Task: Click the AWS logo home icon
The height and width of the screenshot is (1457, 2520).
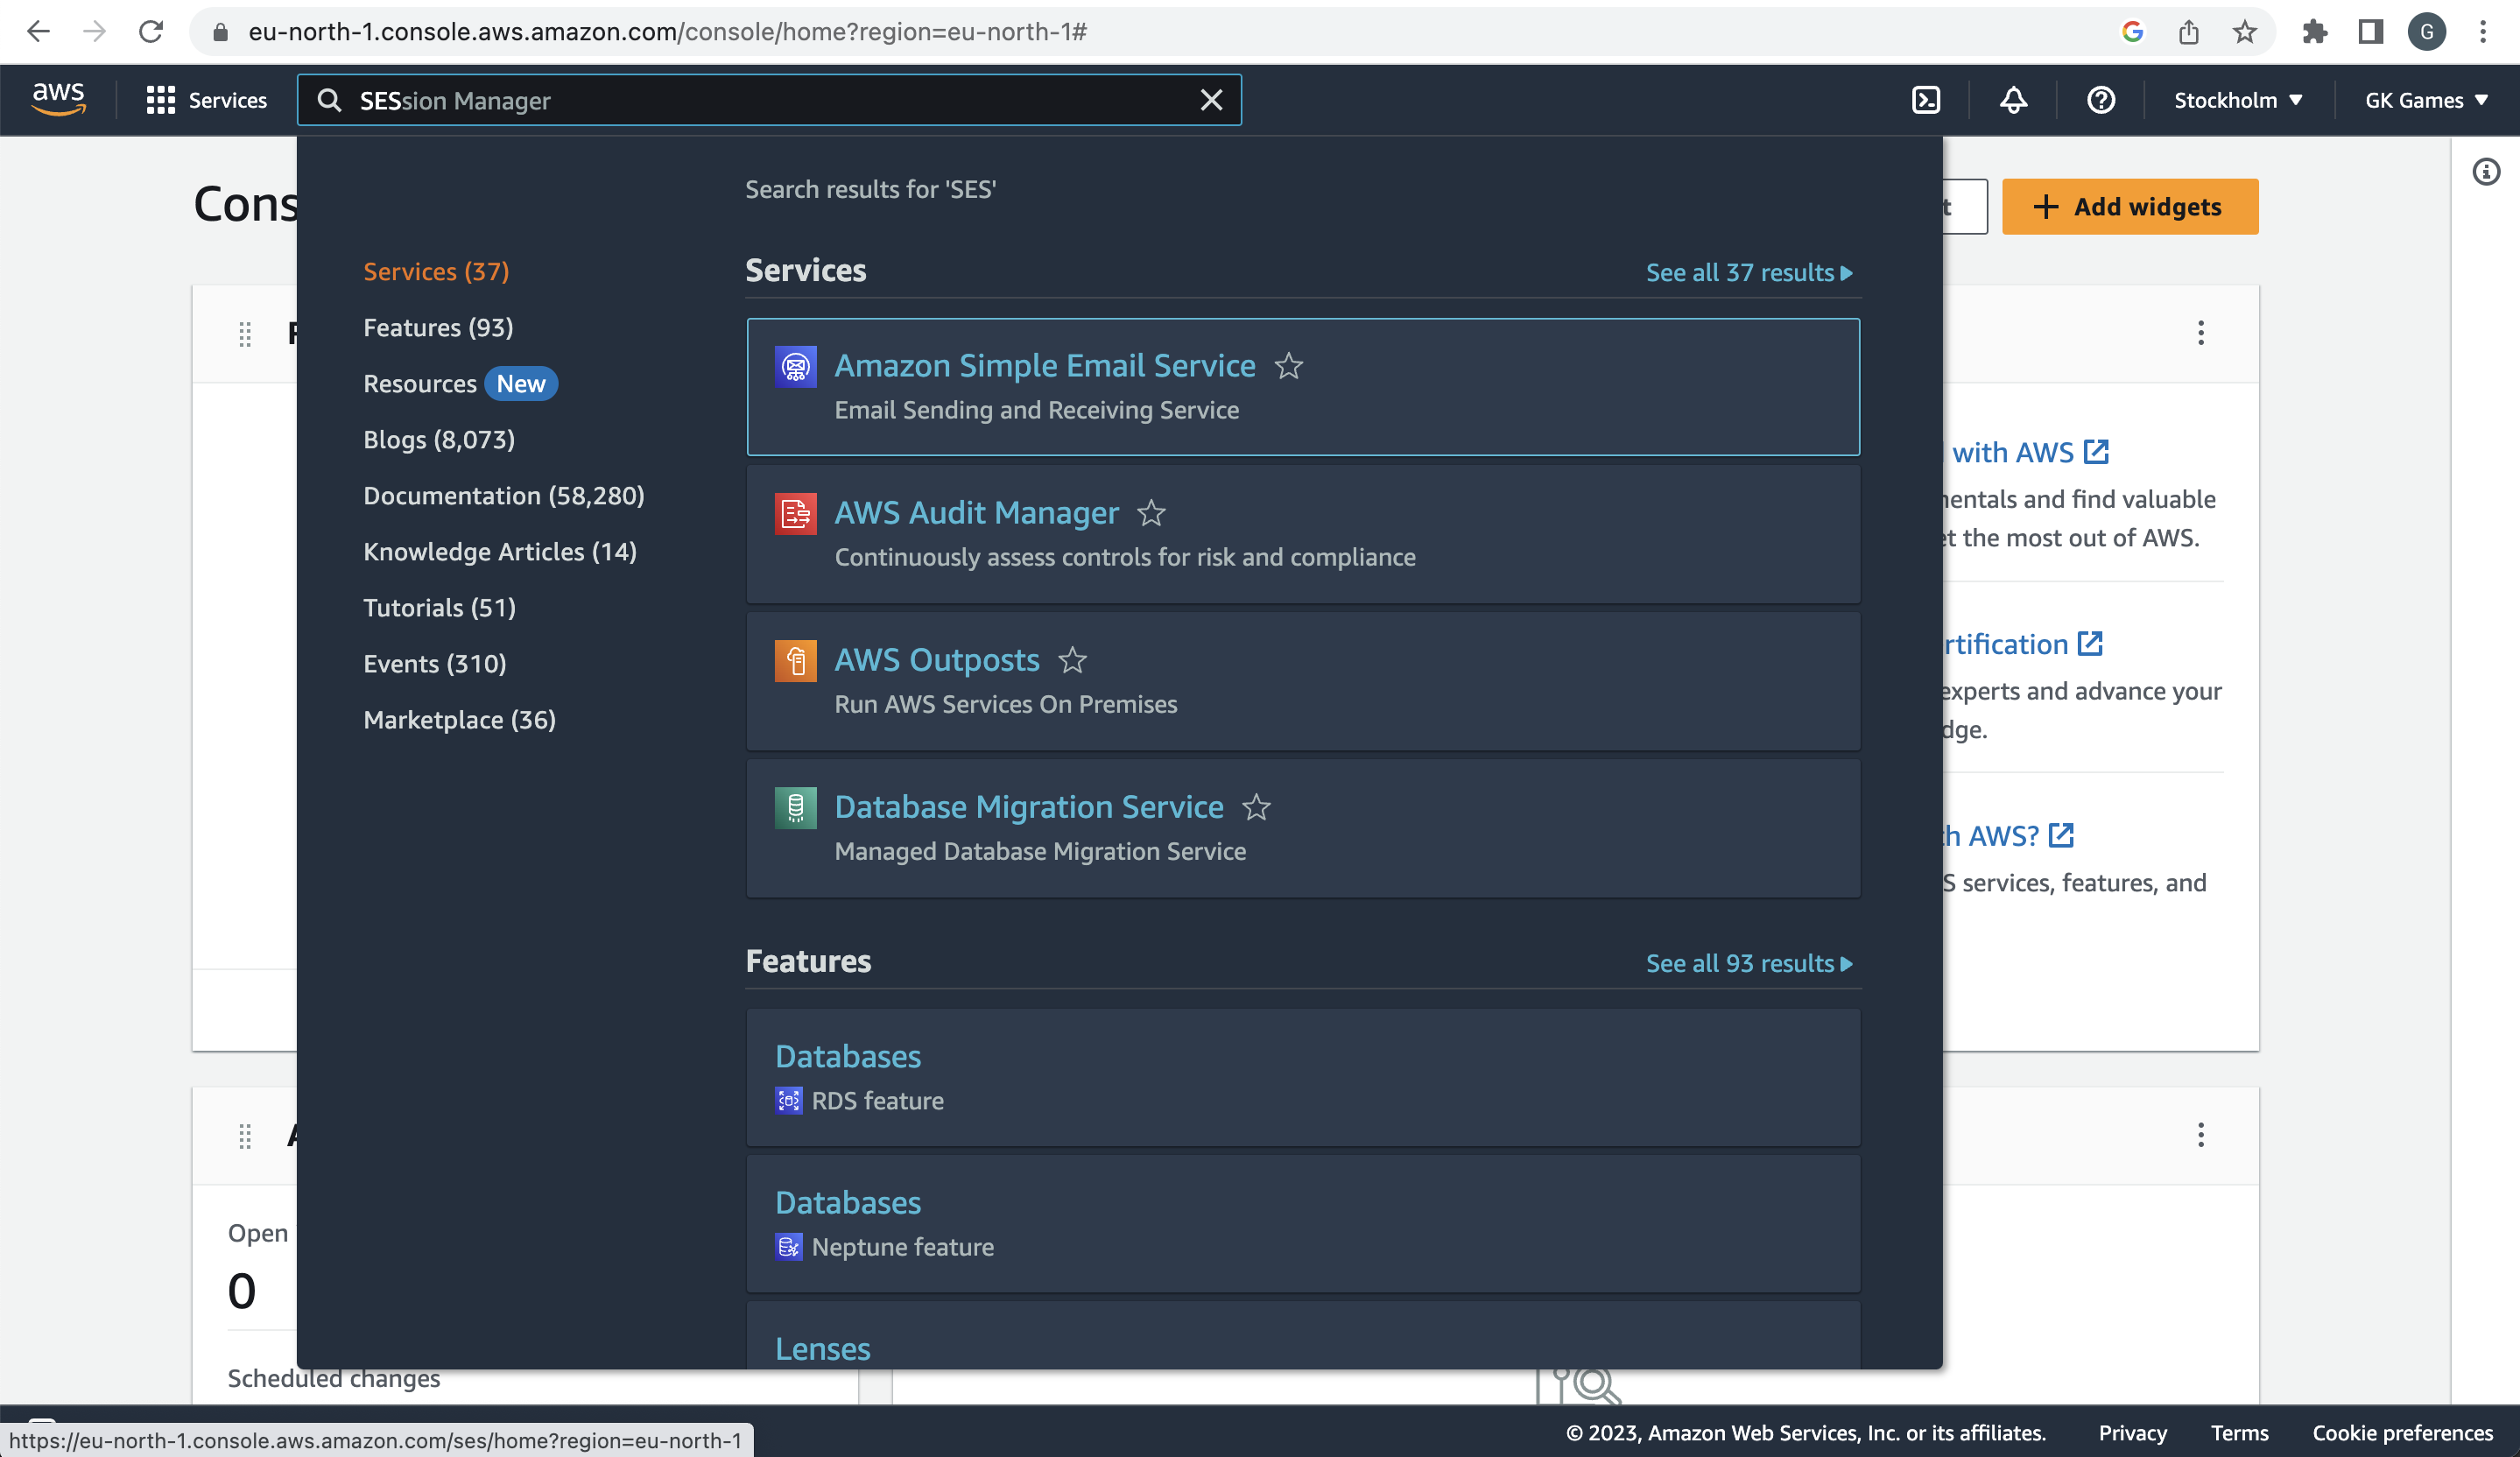Action: (58, 99)
